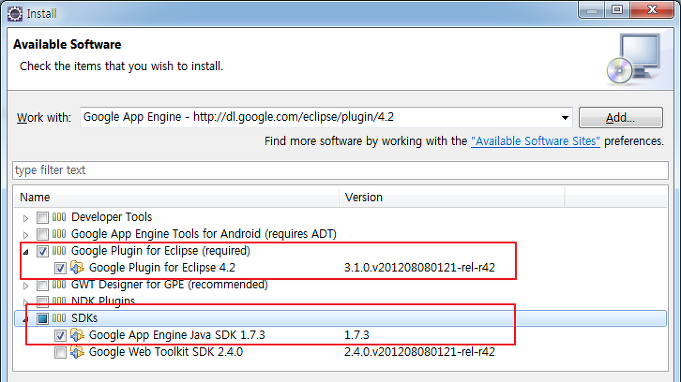
Task: Uncheck Google Plugin for Eclipse (required) checkbox
Action: pyautogui.click(x=42, y=251)
